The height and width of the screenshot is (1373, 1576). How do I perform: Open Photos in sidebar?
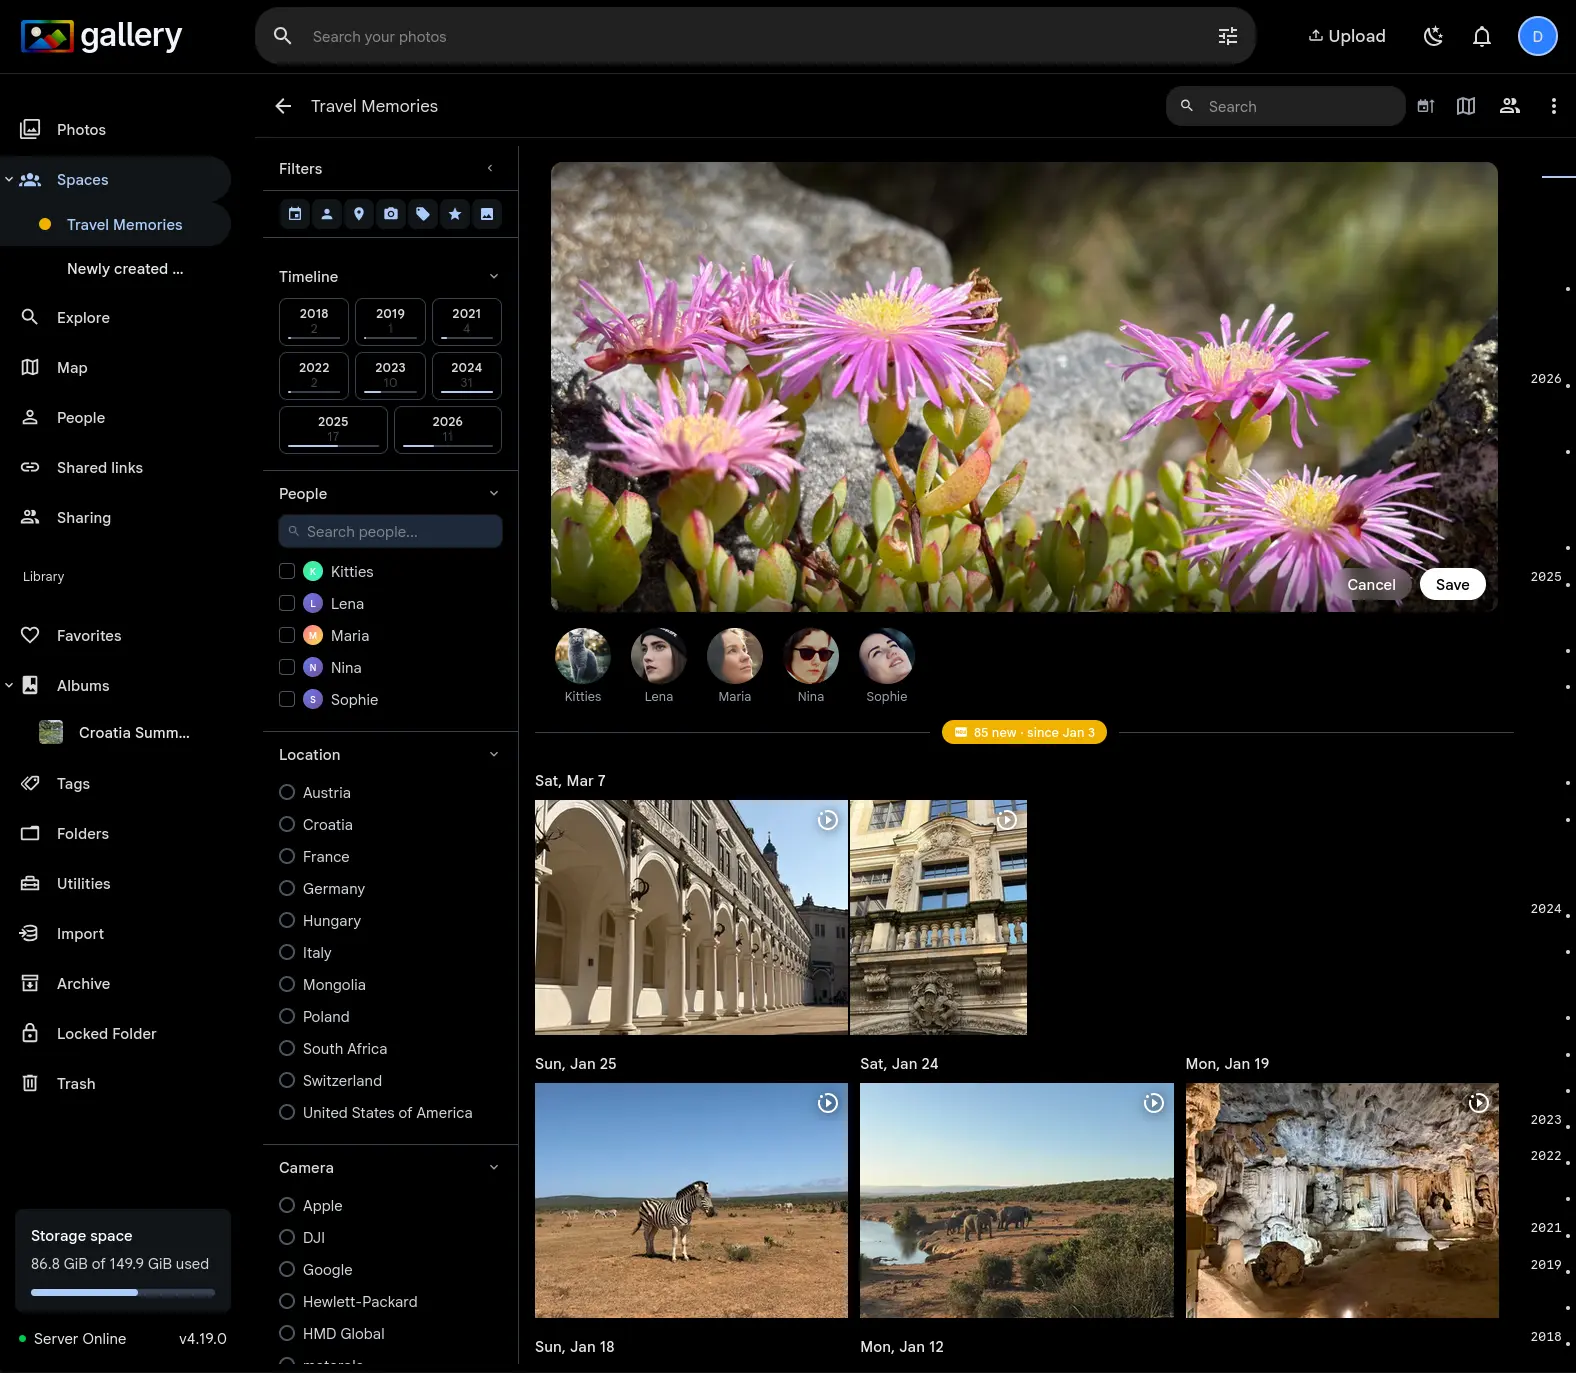pyautogui.click(x=115, y=130)
